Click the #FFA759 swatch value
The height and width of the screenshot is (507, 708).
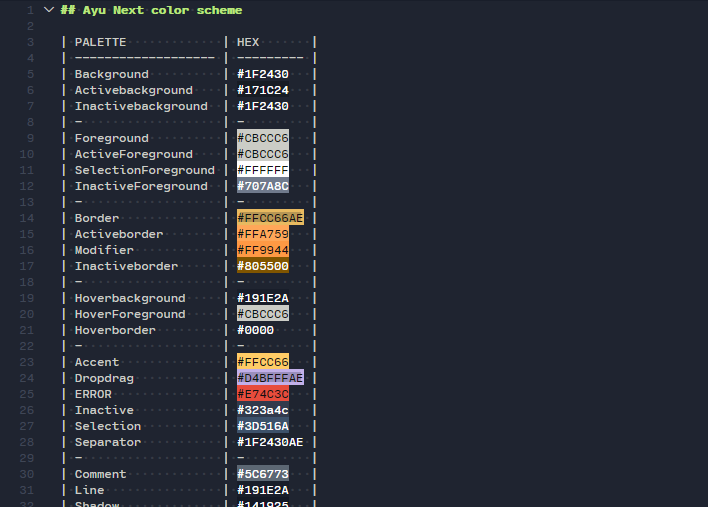263,234
